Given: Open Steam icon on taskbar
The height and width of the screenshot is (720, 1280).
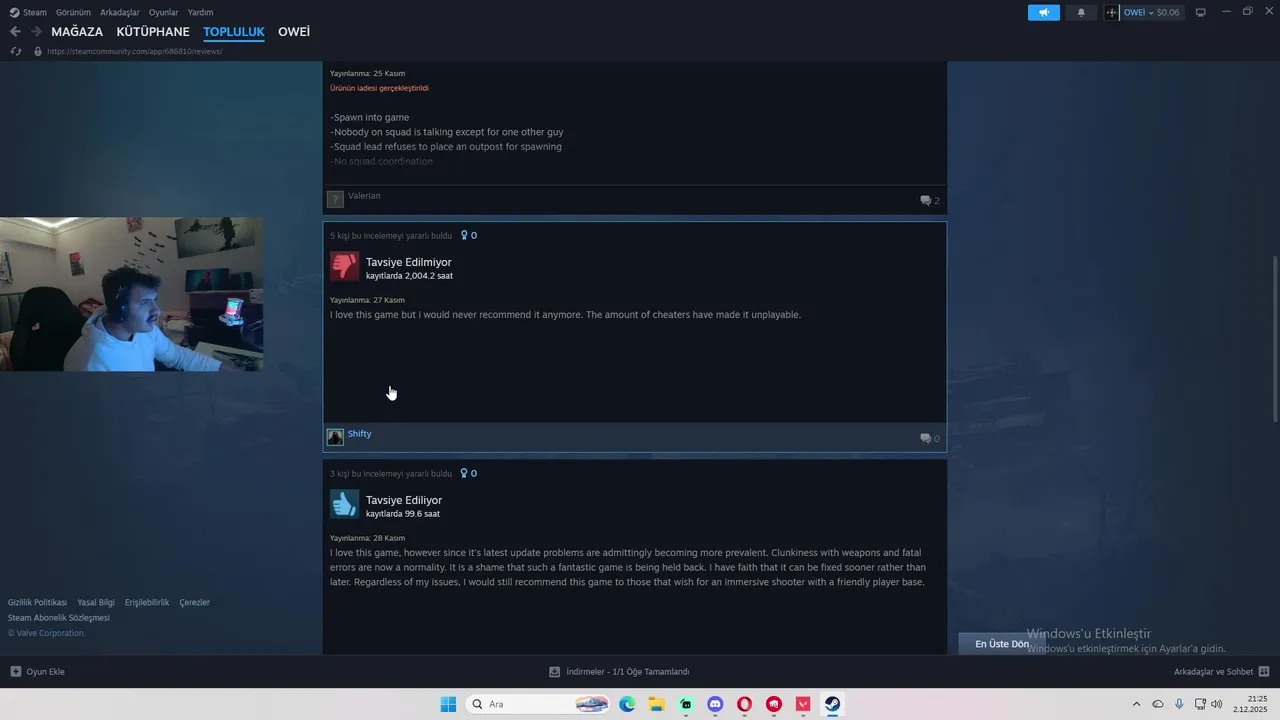Looking at the screenshot, I should [832, 704].
